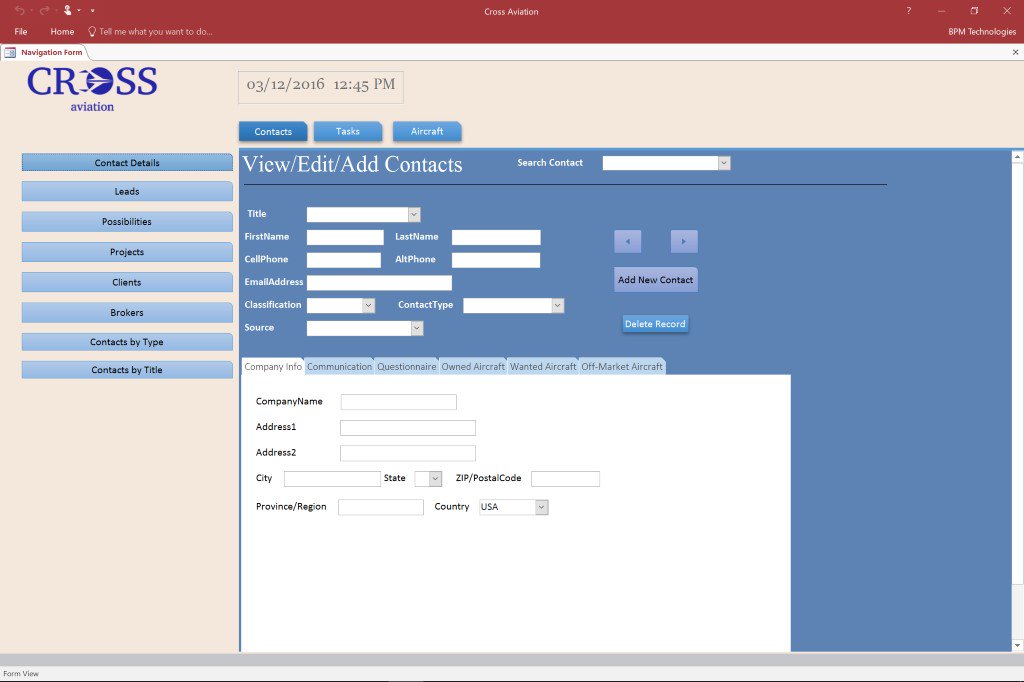Switch to the Owned Aircraft tab
The width and height of the screenshot is (1024, 682).
(472, 366)
